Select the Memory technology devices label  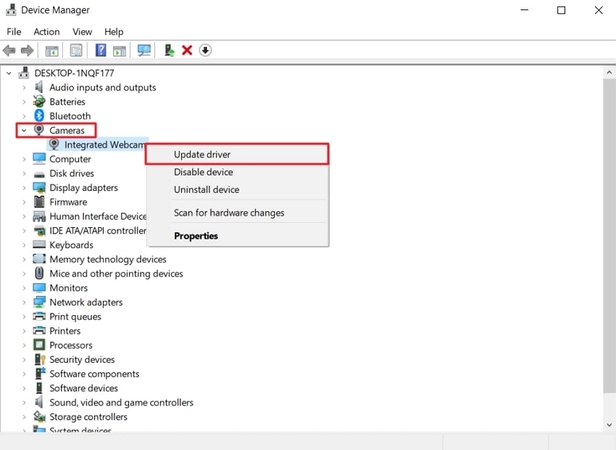pyautogui.click(x=108, y=259)
